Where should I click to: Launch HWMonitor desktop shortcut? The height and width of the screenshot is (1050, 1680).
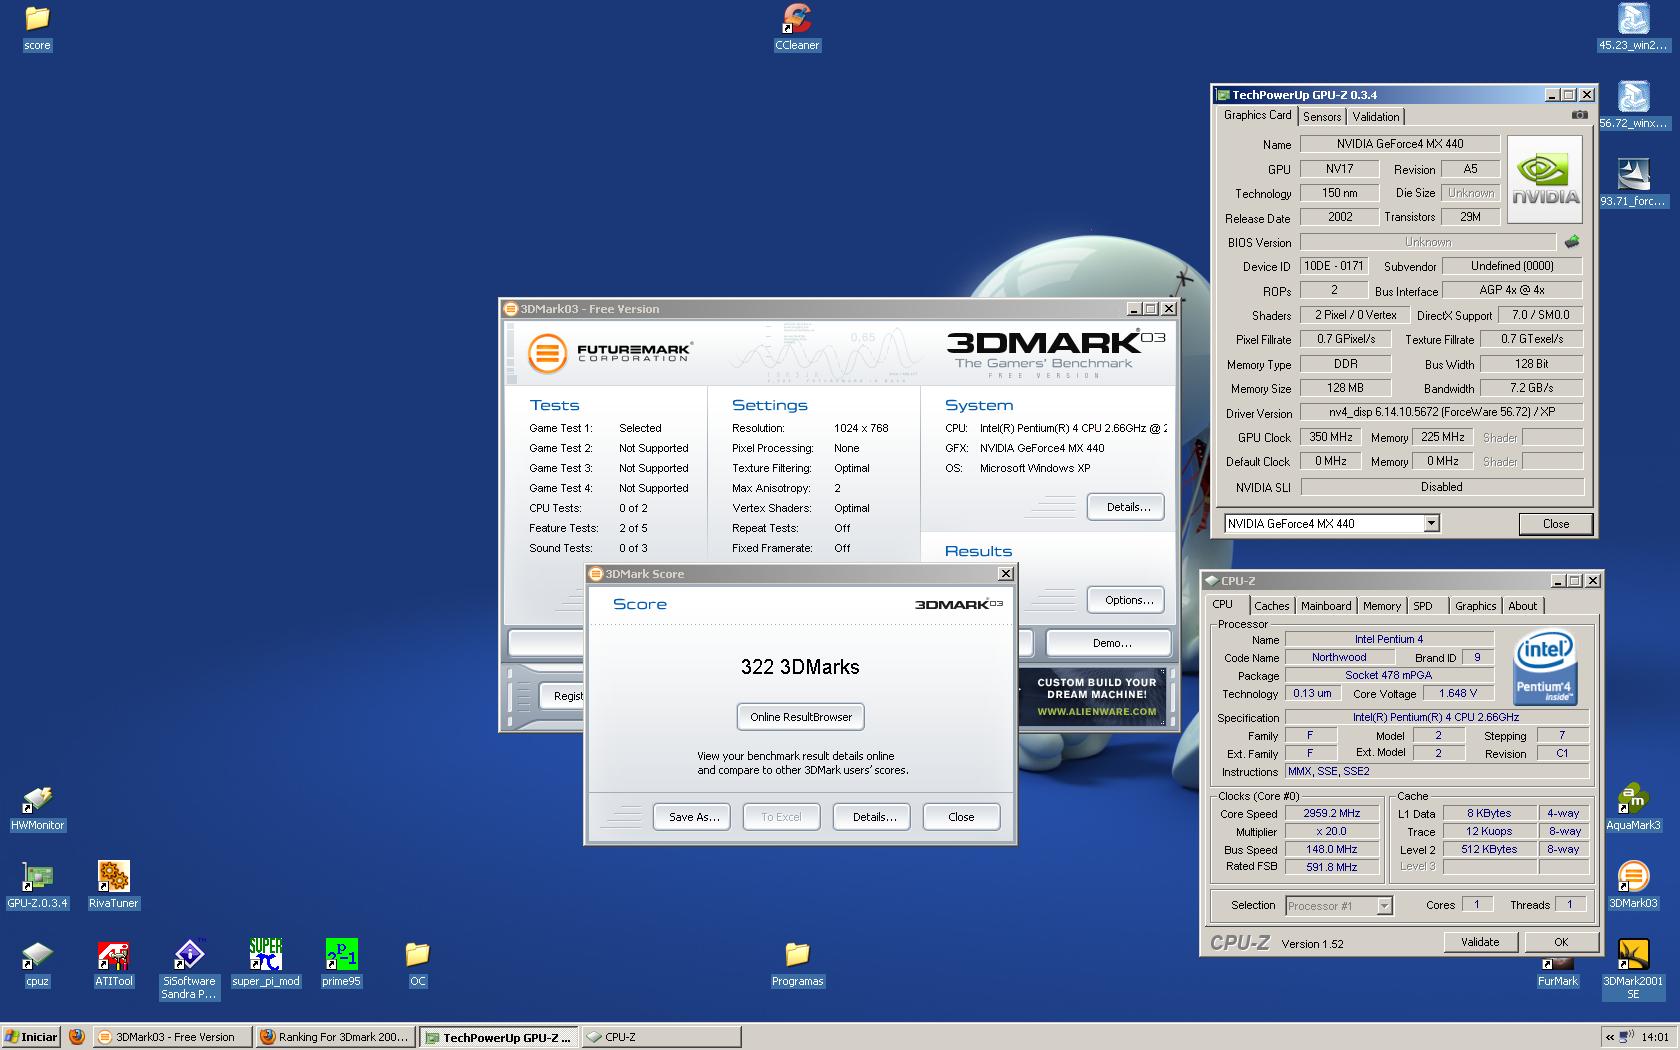pos(37,808)
